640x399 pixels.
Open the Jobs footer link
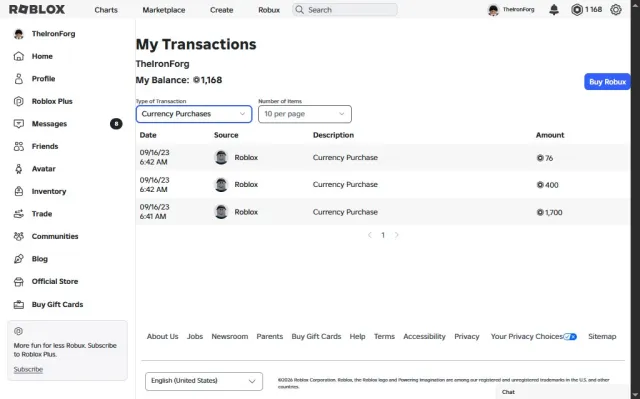pyautogui.click(x=195, y=337)
